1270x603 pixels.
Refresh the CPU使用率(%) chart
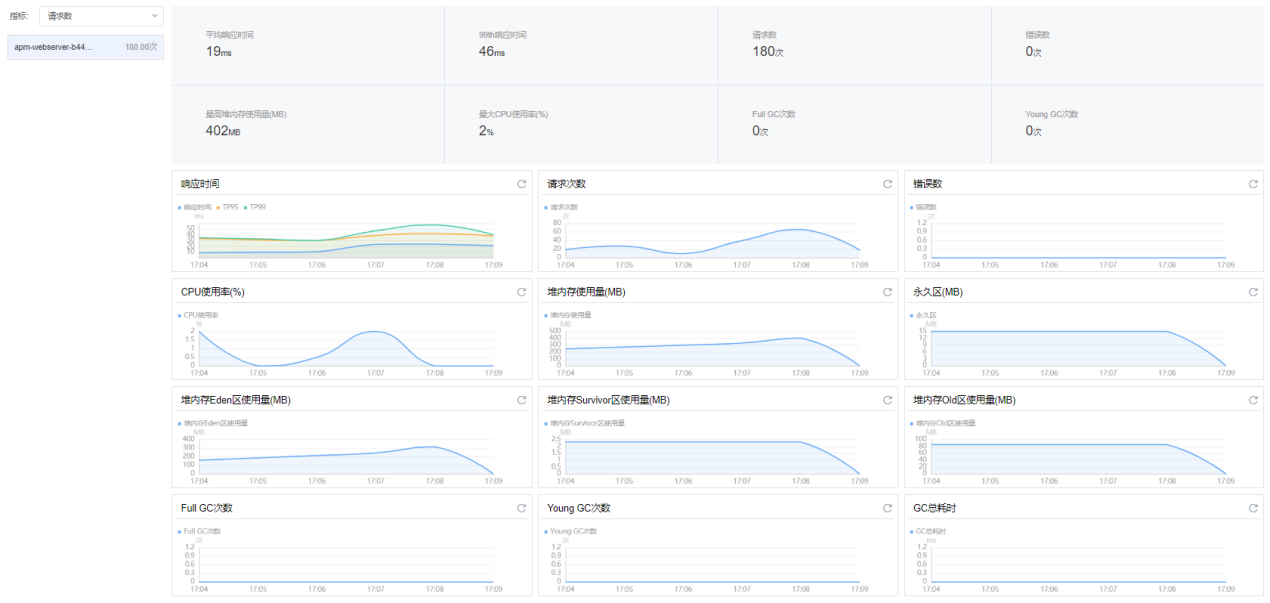click(x=521, y=292)
